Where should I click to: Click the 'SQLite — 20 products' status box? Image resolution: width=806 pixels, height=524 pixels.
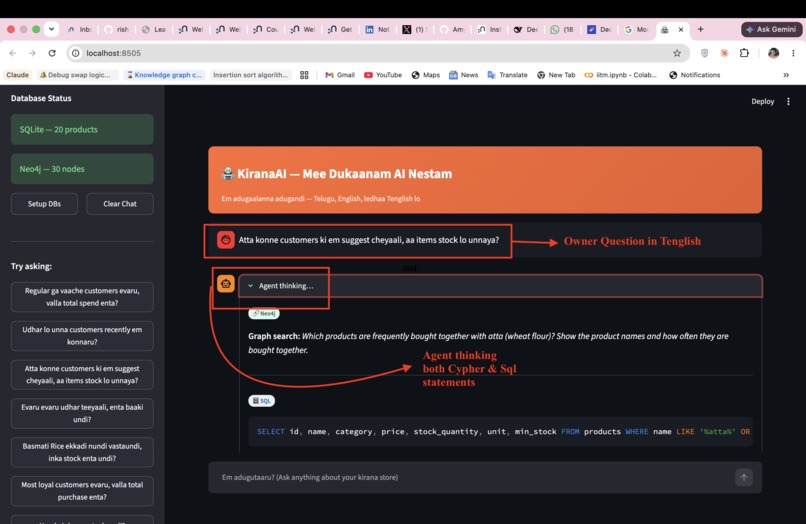pos(82,130)
